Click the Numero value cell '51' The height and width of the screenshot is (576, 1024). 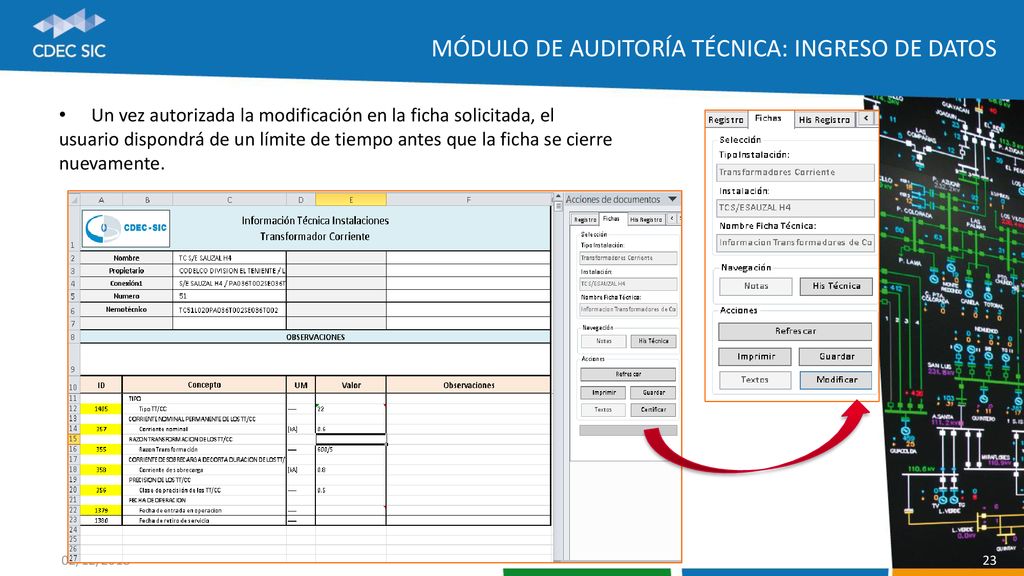[229, 296]
